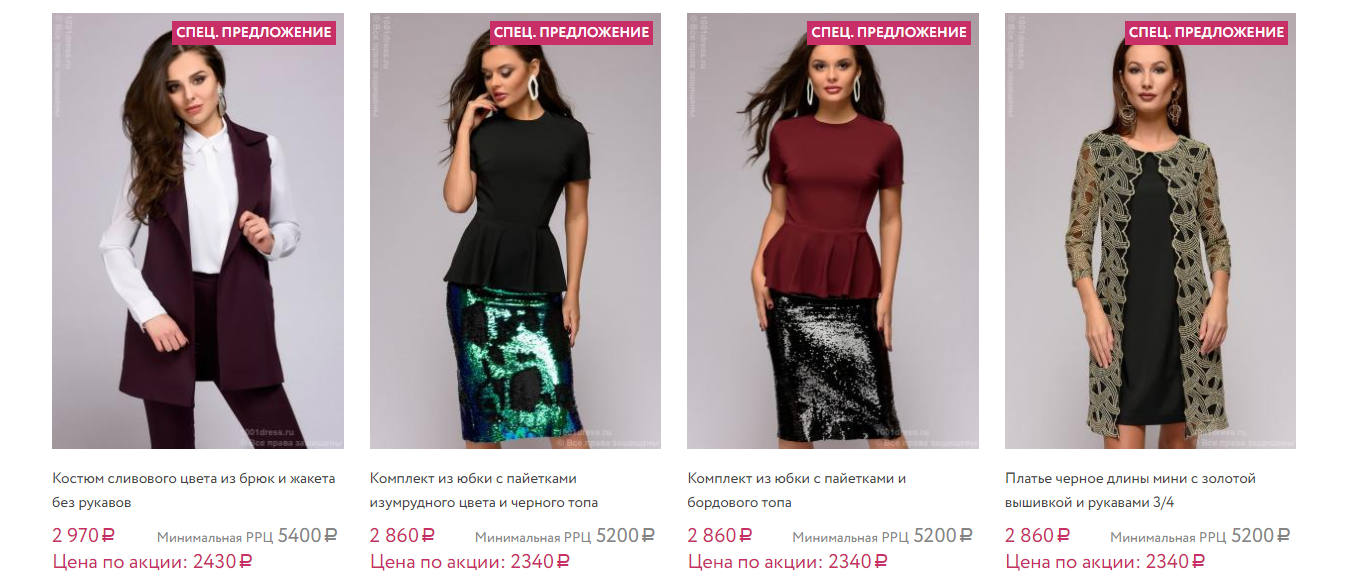
Task: Click 'Цена по акции: 2340 ₽' under the burgundy set
Action: point(787,562)
